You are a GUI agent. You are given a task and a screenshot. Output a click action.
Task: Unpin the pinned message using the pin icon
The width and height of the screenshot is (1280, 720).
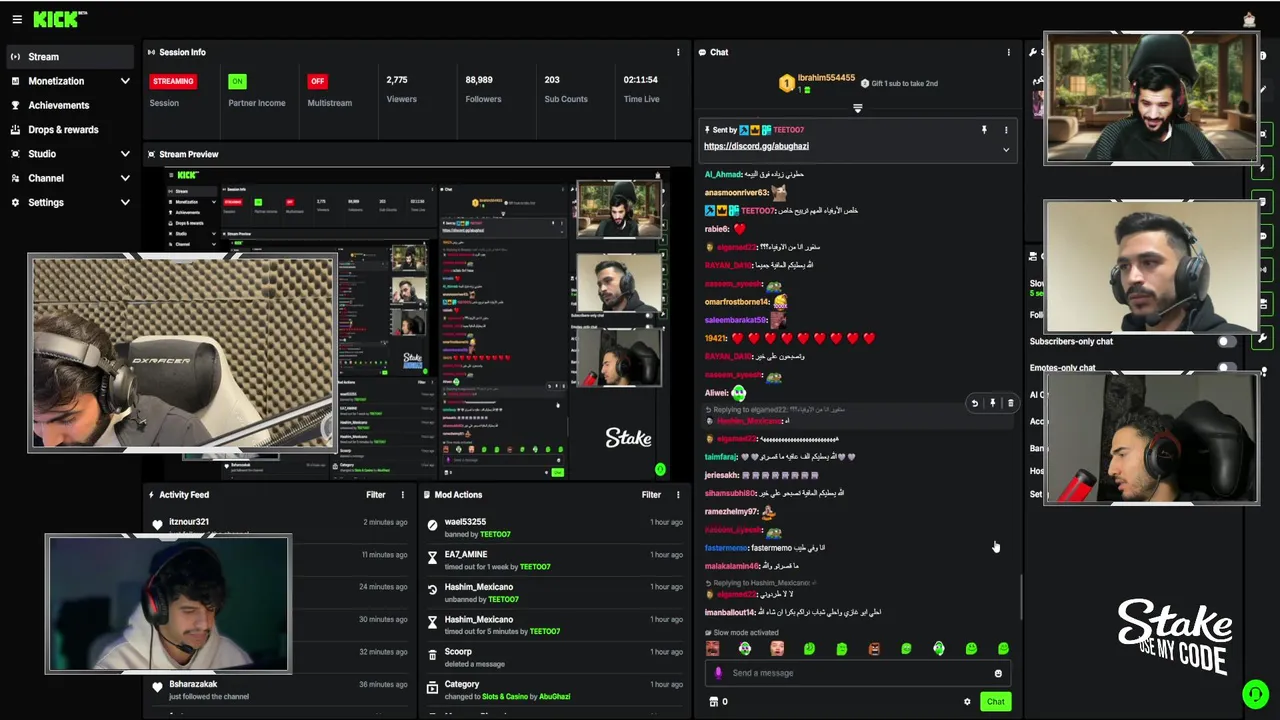click(x=984, y=130)
